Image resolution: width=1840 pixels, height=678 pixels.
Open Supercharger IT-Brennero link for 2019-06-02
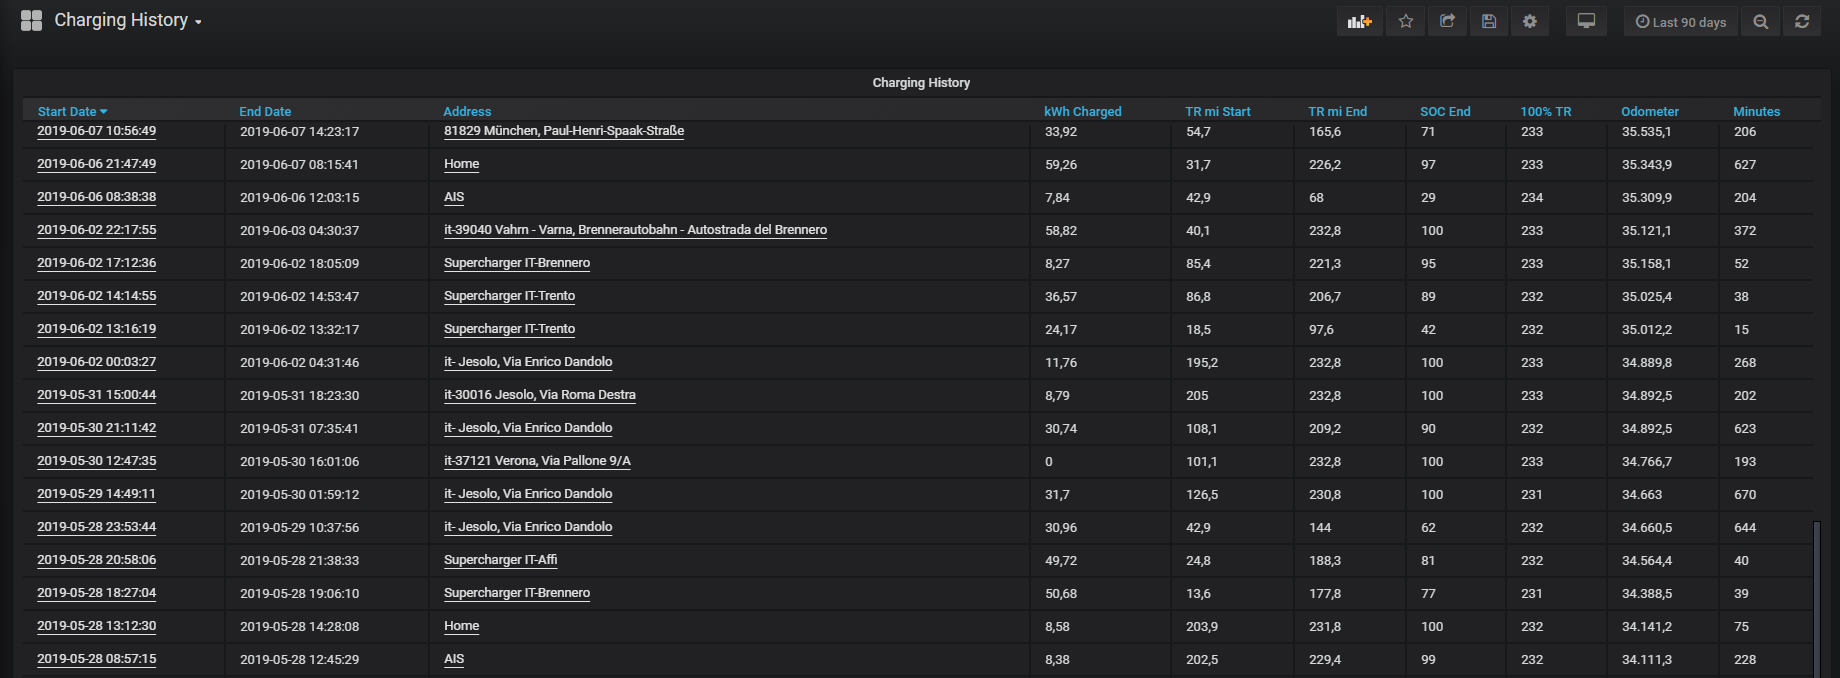[x=517, y=263]
